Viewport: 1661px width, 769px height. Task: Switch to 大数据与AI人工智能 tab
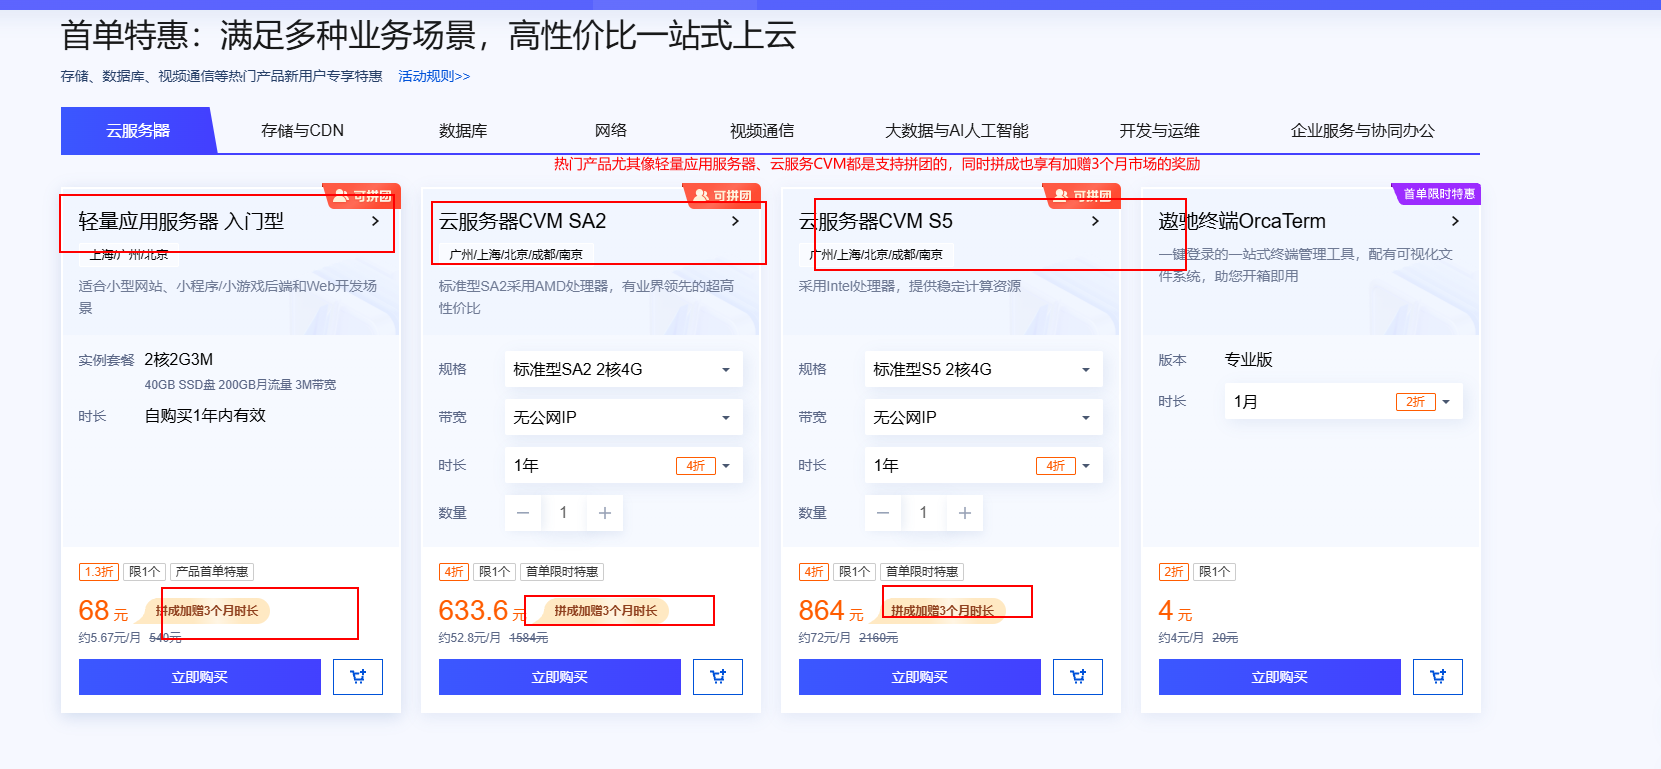(x=957, y=130)
